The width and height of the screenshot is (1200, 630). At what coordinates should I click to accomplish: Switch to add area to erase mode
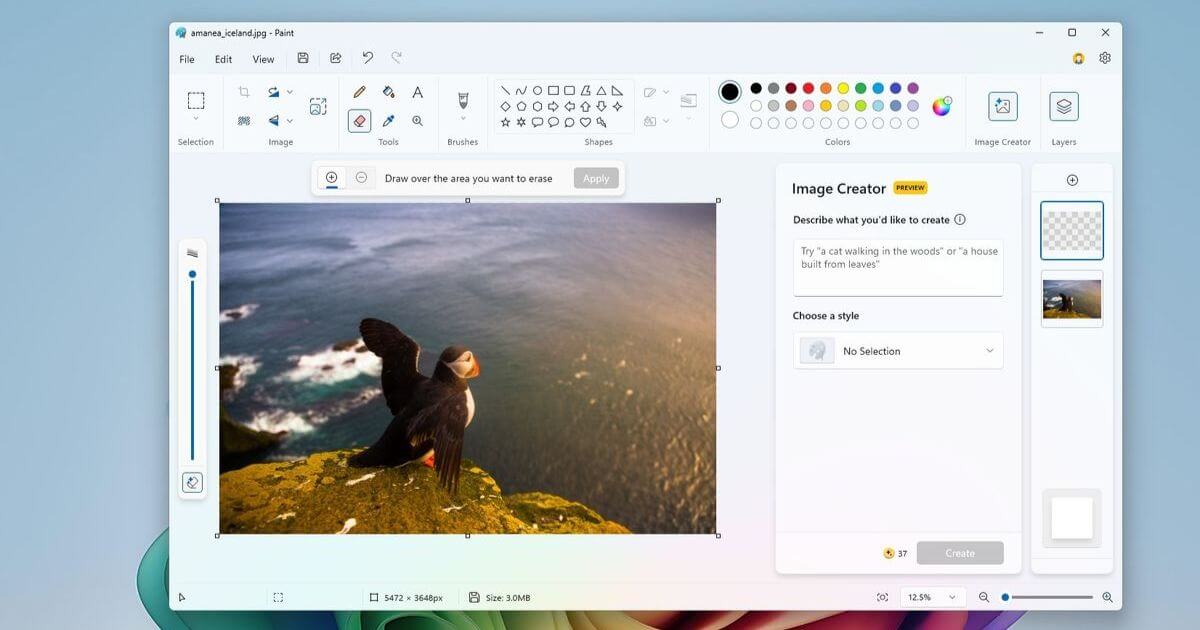coord(331,178)
